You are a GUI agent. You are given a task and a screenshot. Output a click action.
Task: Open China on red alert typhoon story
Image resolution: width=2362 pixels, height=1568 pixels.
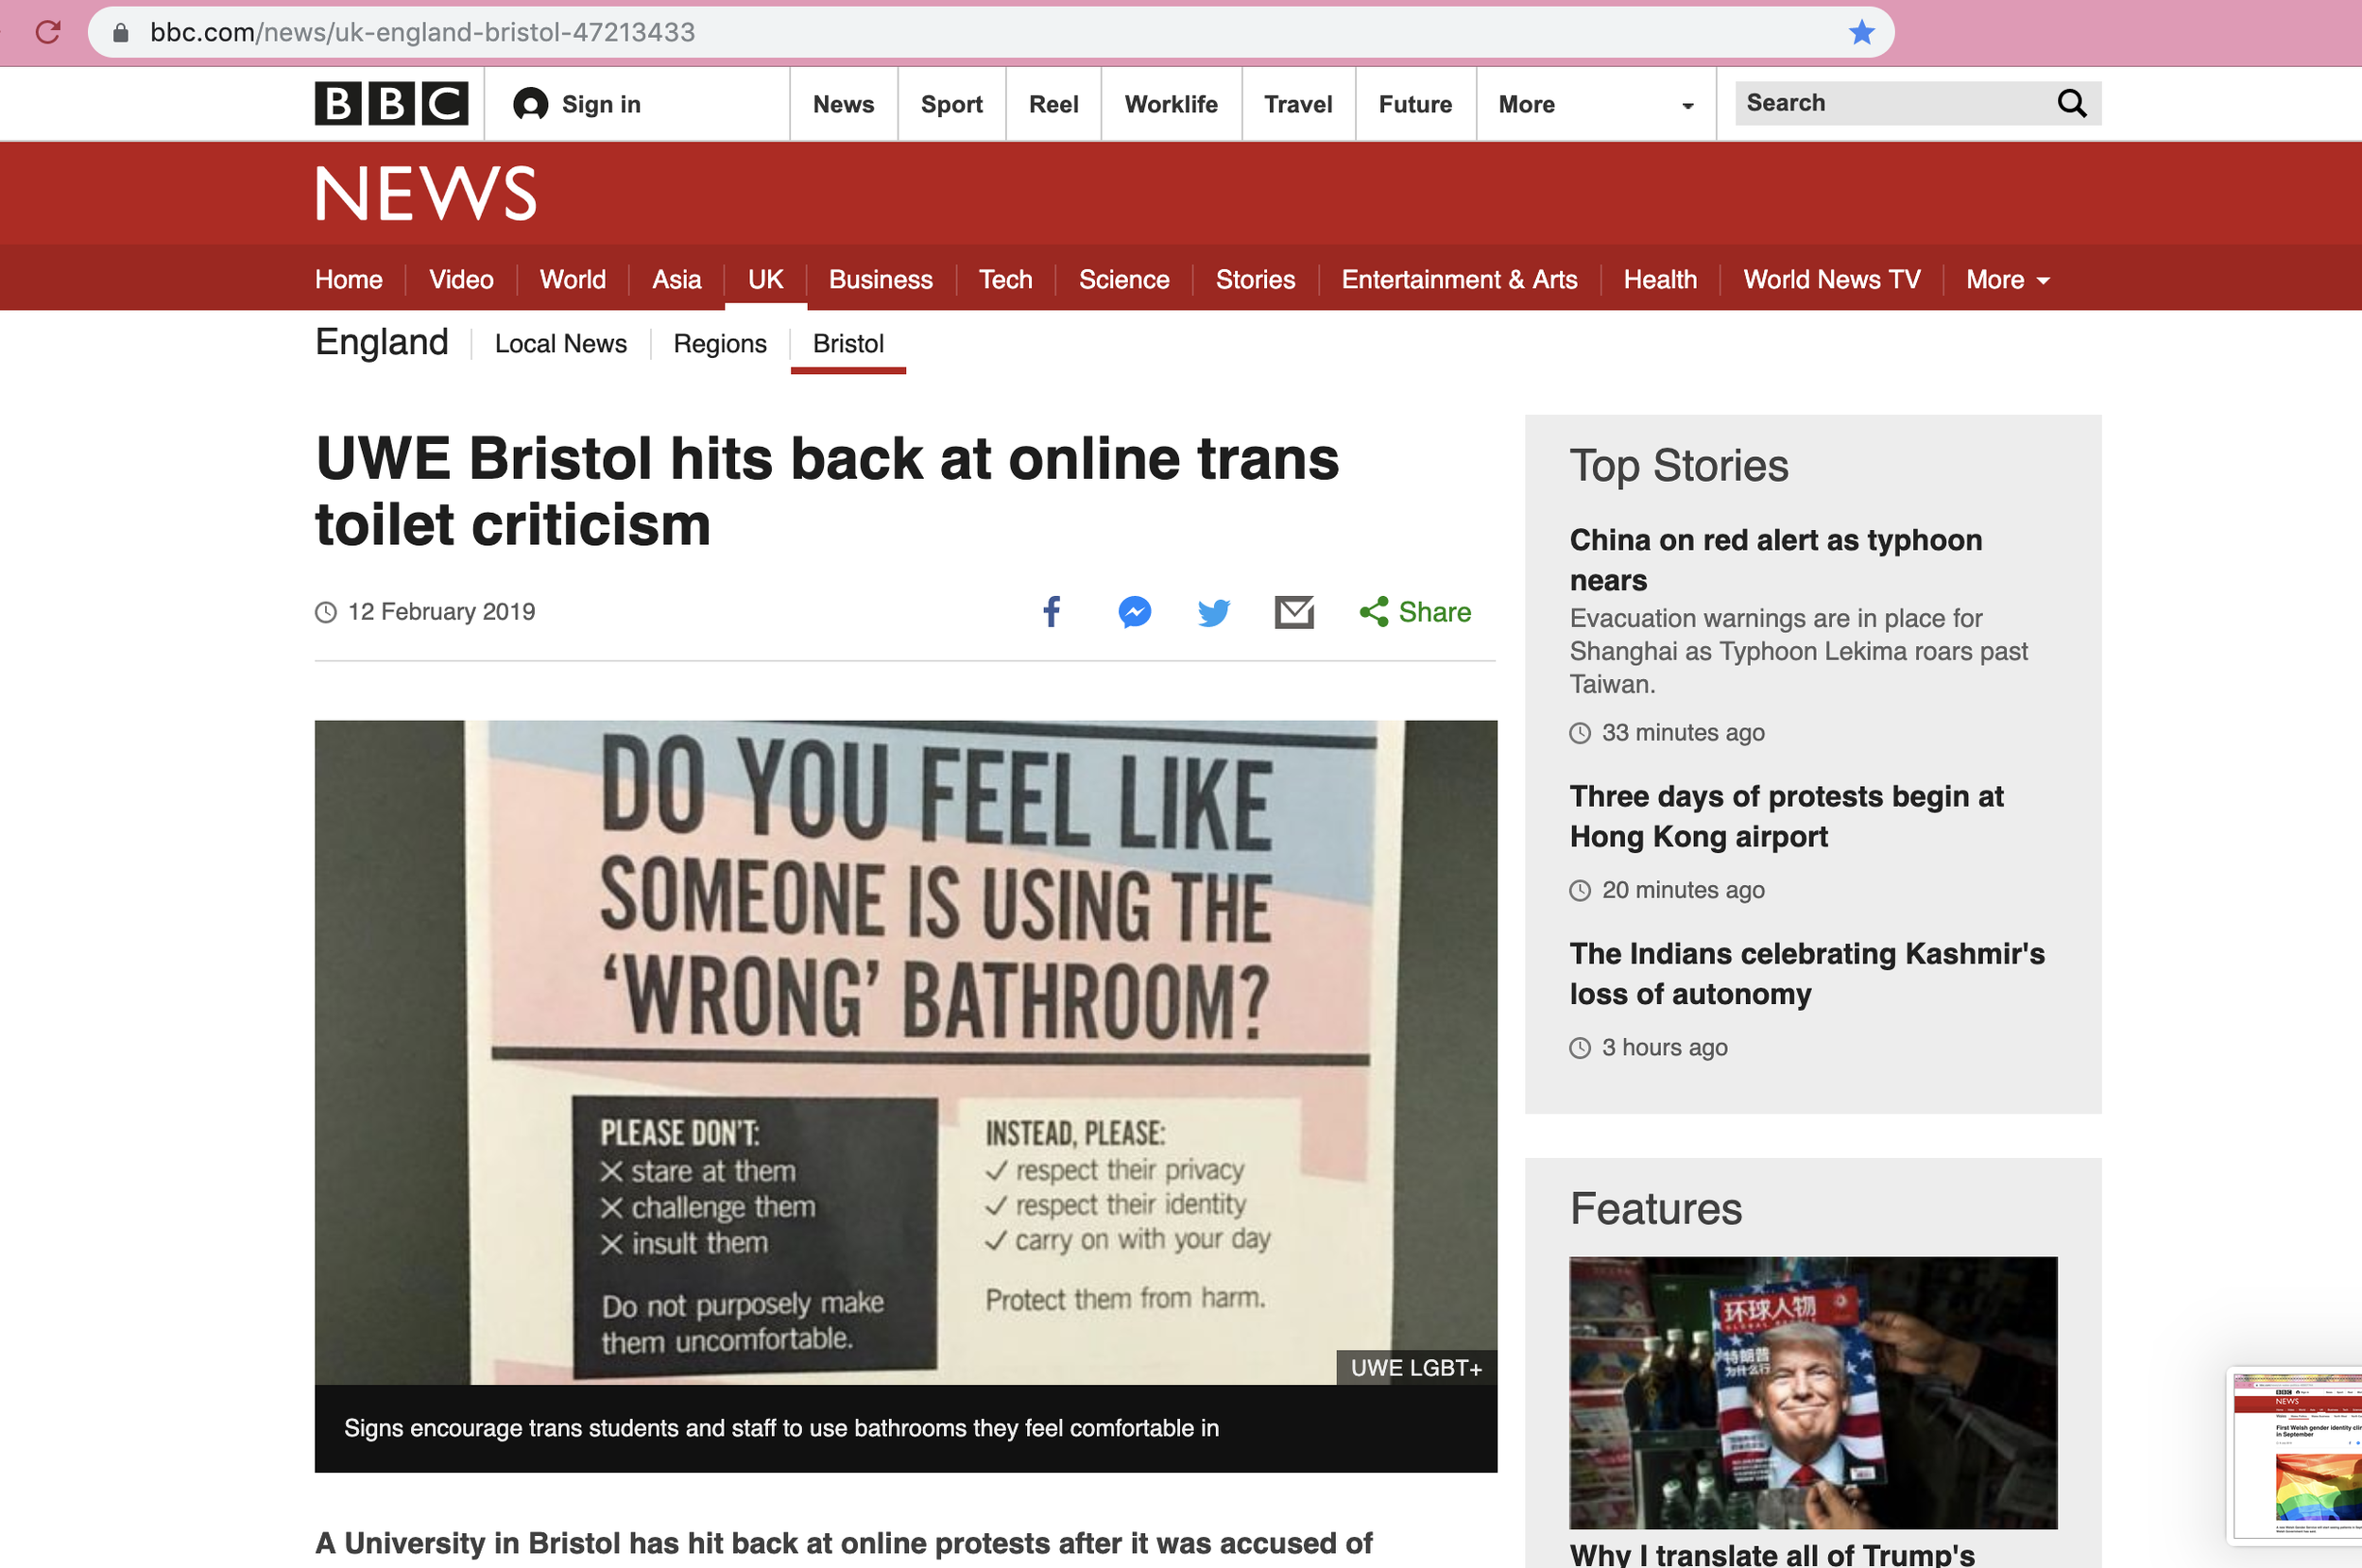tap(1775, 559)
